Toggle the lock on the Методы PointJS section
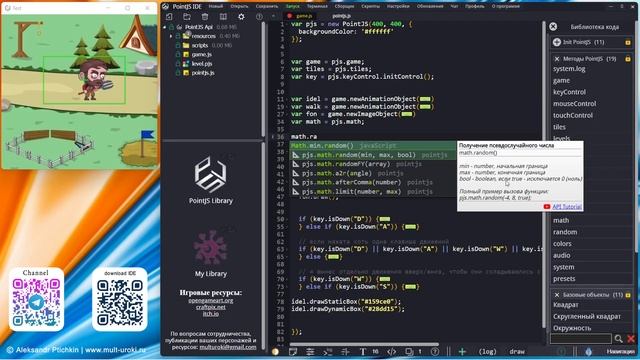This screenshot has height=360, width=640. pos(628,59)
